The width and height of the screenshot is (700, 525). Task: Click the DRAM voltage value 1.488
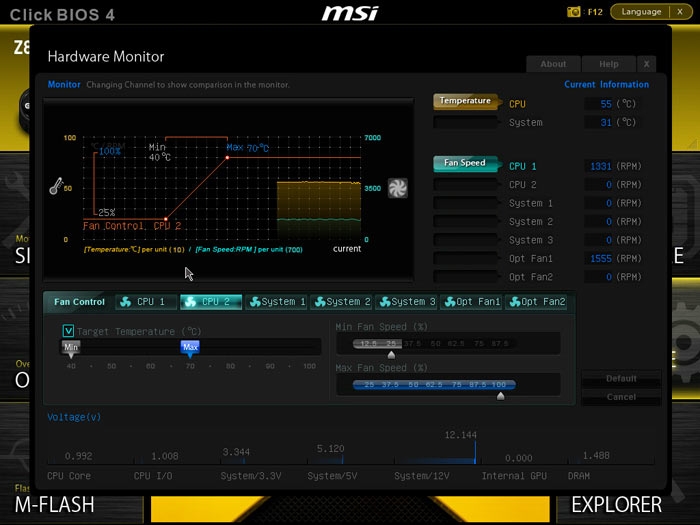point(596,455)
